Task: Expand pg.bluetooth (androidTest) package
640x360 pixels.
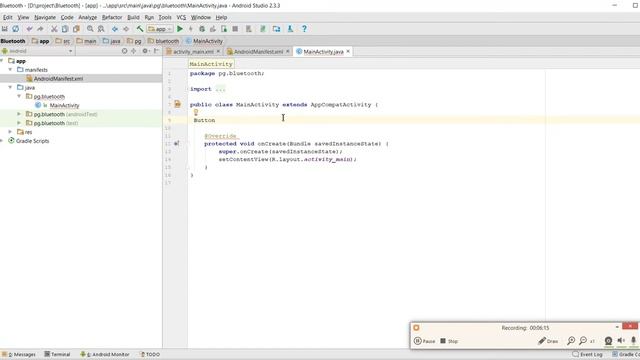Action: point(19,114)
